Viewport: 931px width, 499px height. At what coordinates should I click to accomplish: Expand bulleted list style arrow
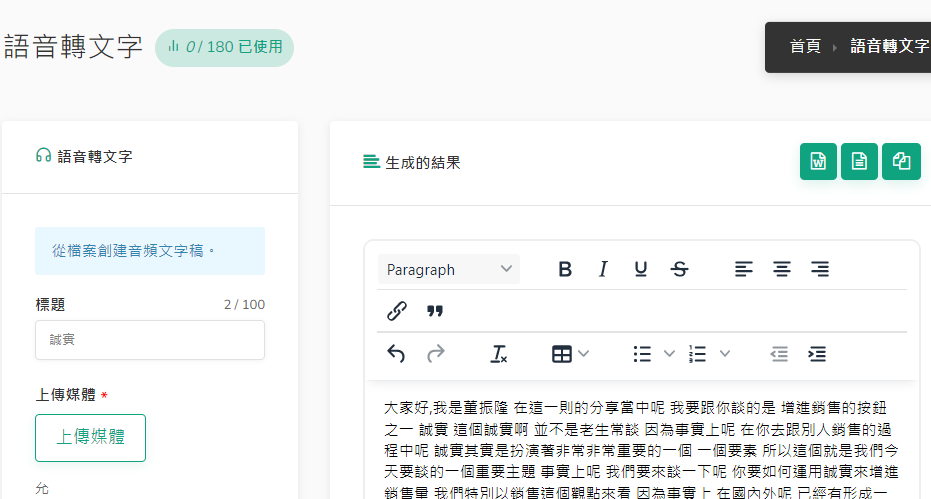point(669,354)
